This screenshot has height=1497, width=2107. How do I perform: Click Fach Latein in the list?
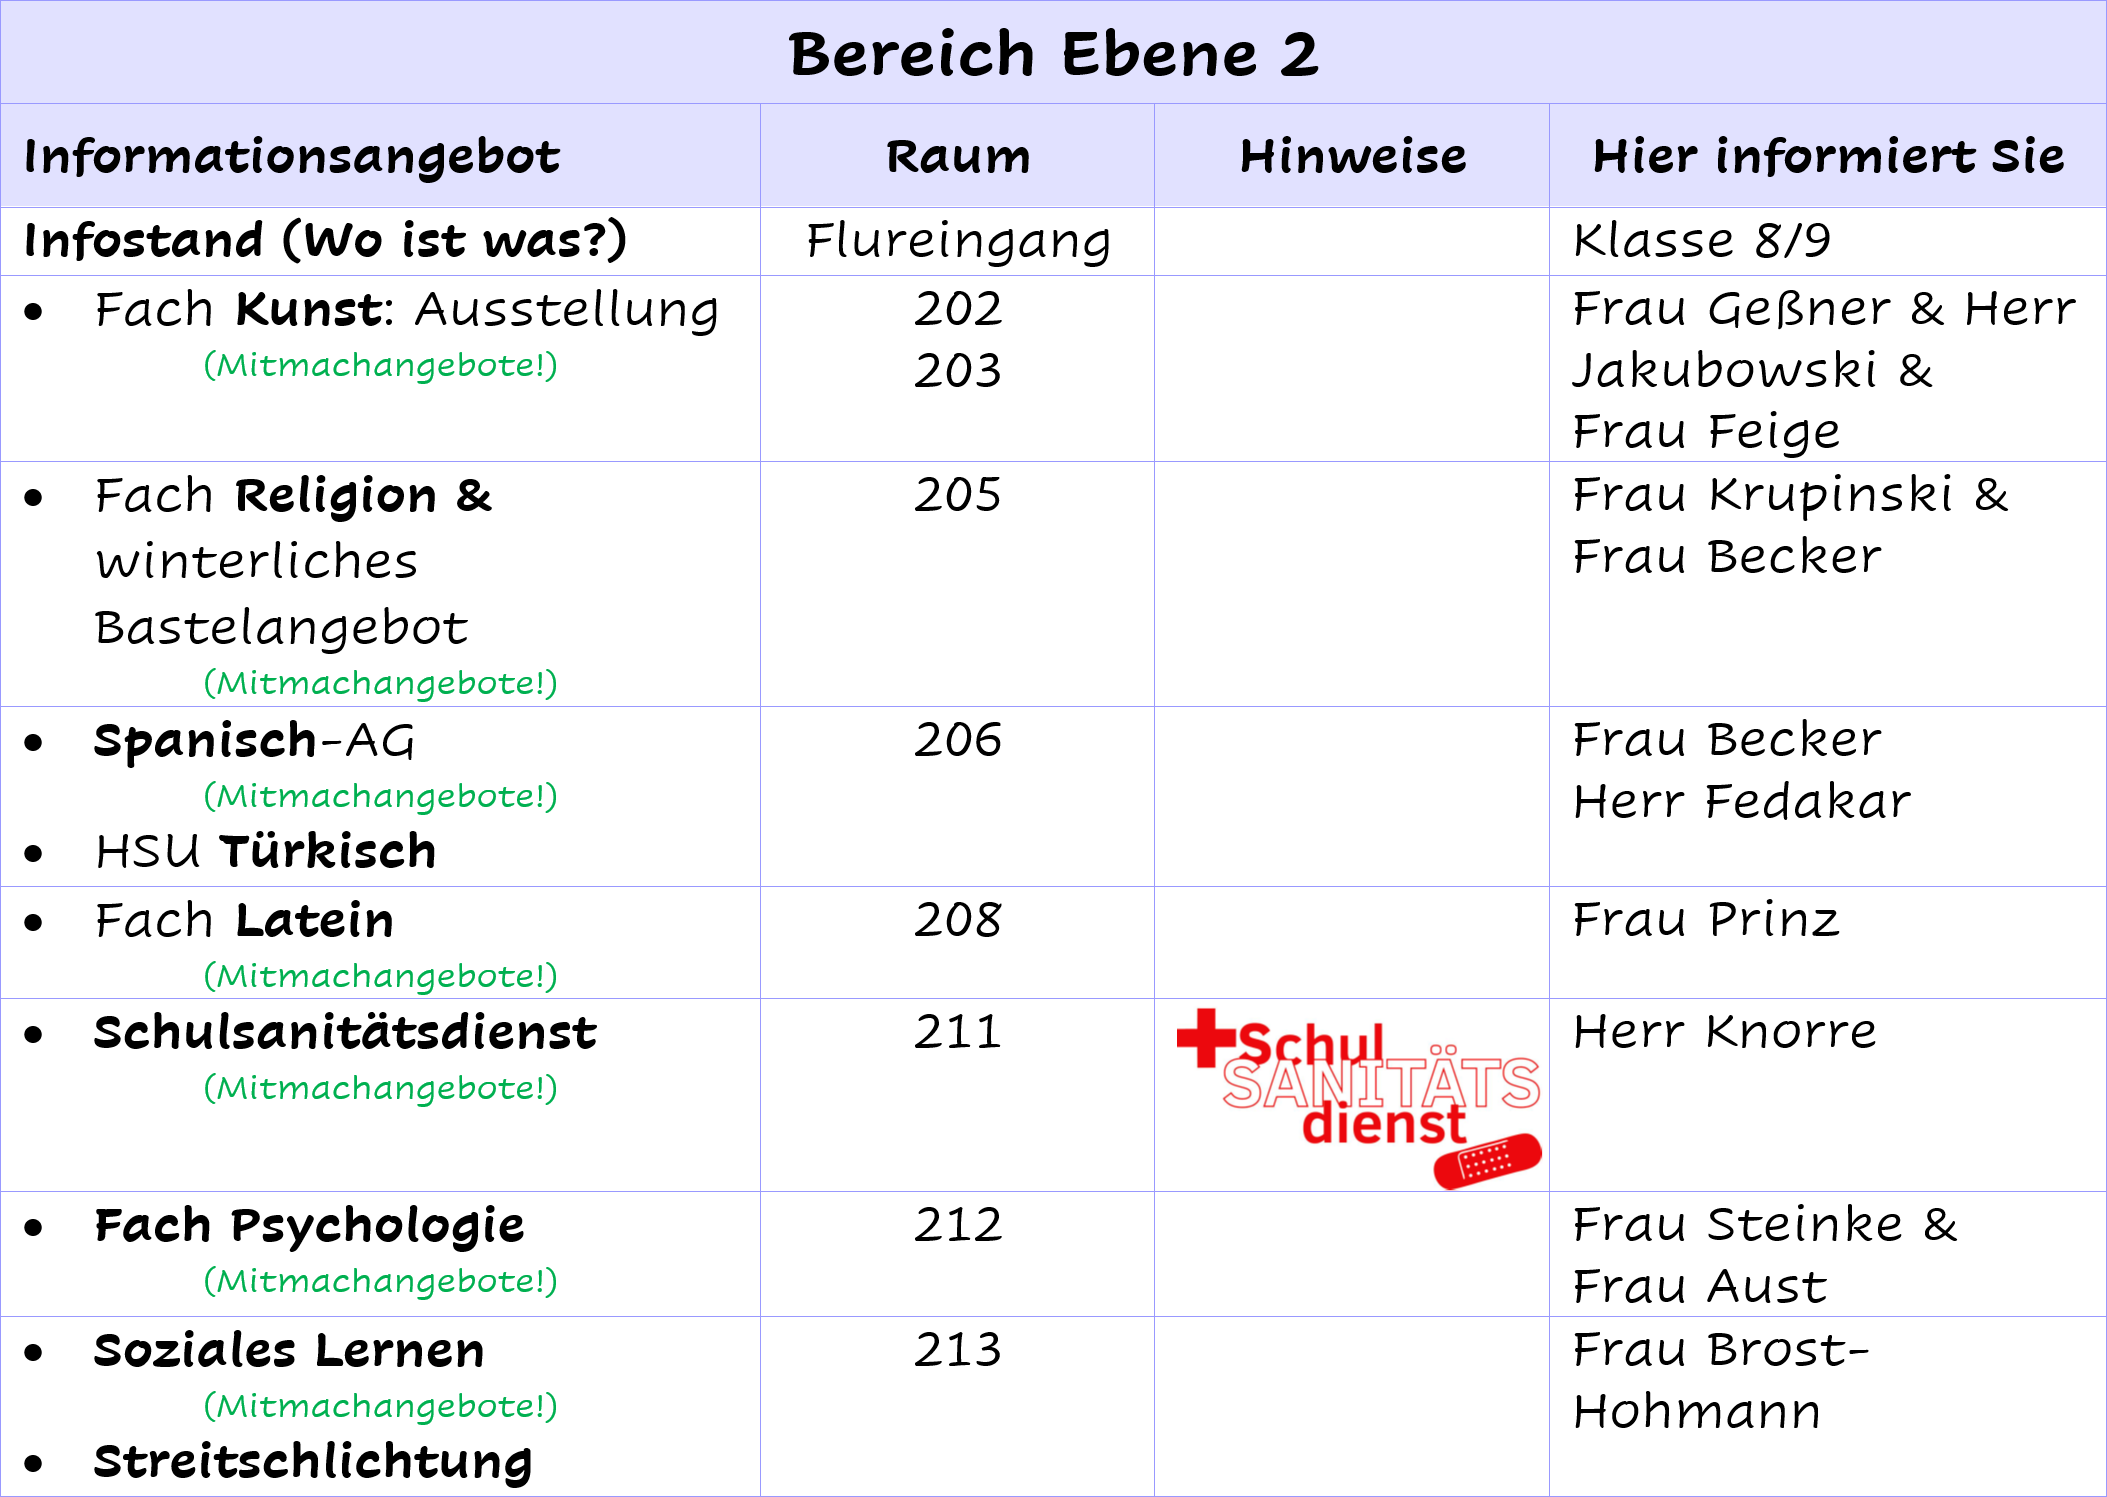[244, 919]
